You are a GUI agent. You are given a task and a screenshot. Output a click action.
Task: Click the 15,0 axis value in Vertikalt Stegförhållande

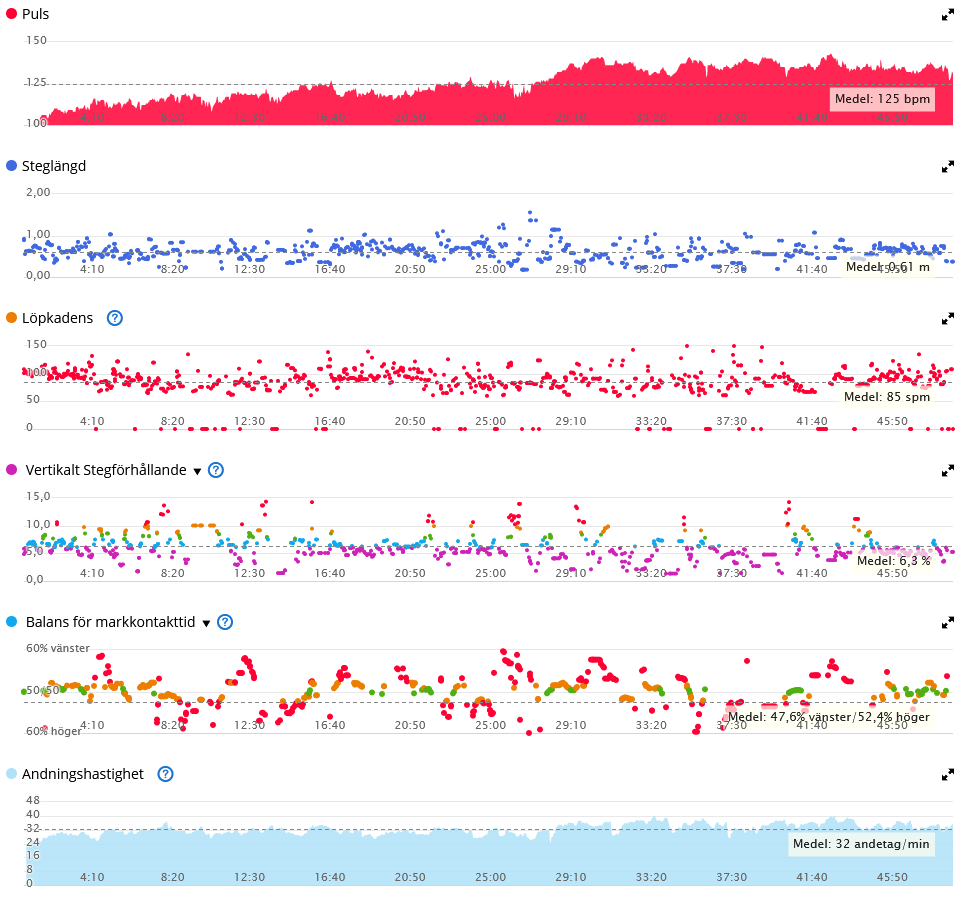pos(38,497)
